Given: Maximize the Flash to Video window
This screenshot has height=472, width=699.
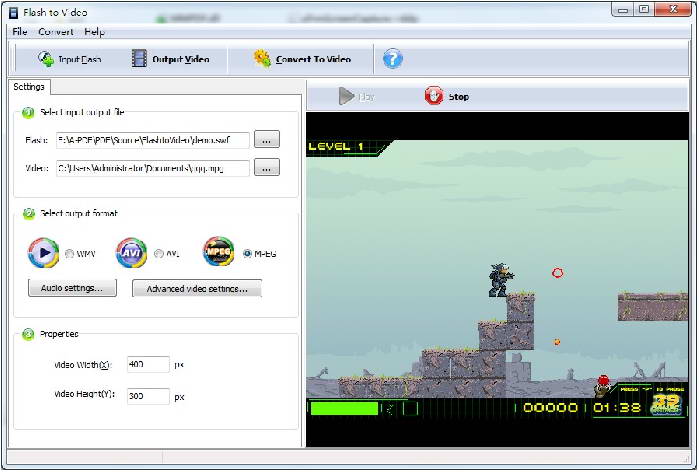Looking at the screenshot, I should pos(644,9).
